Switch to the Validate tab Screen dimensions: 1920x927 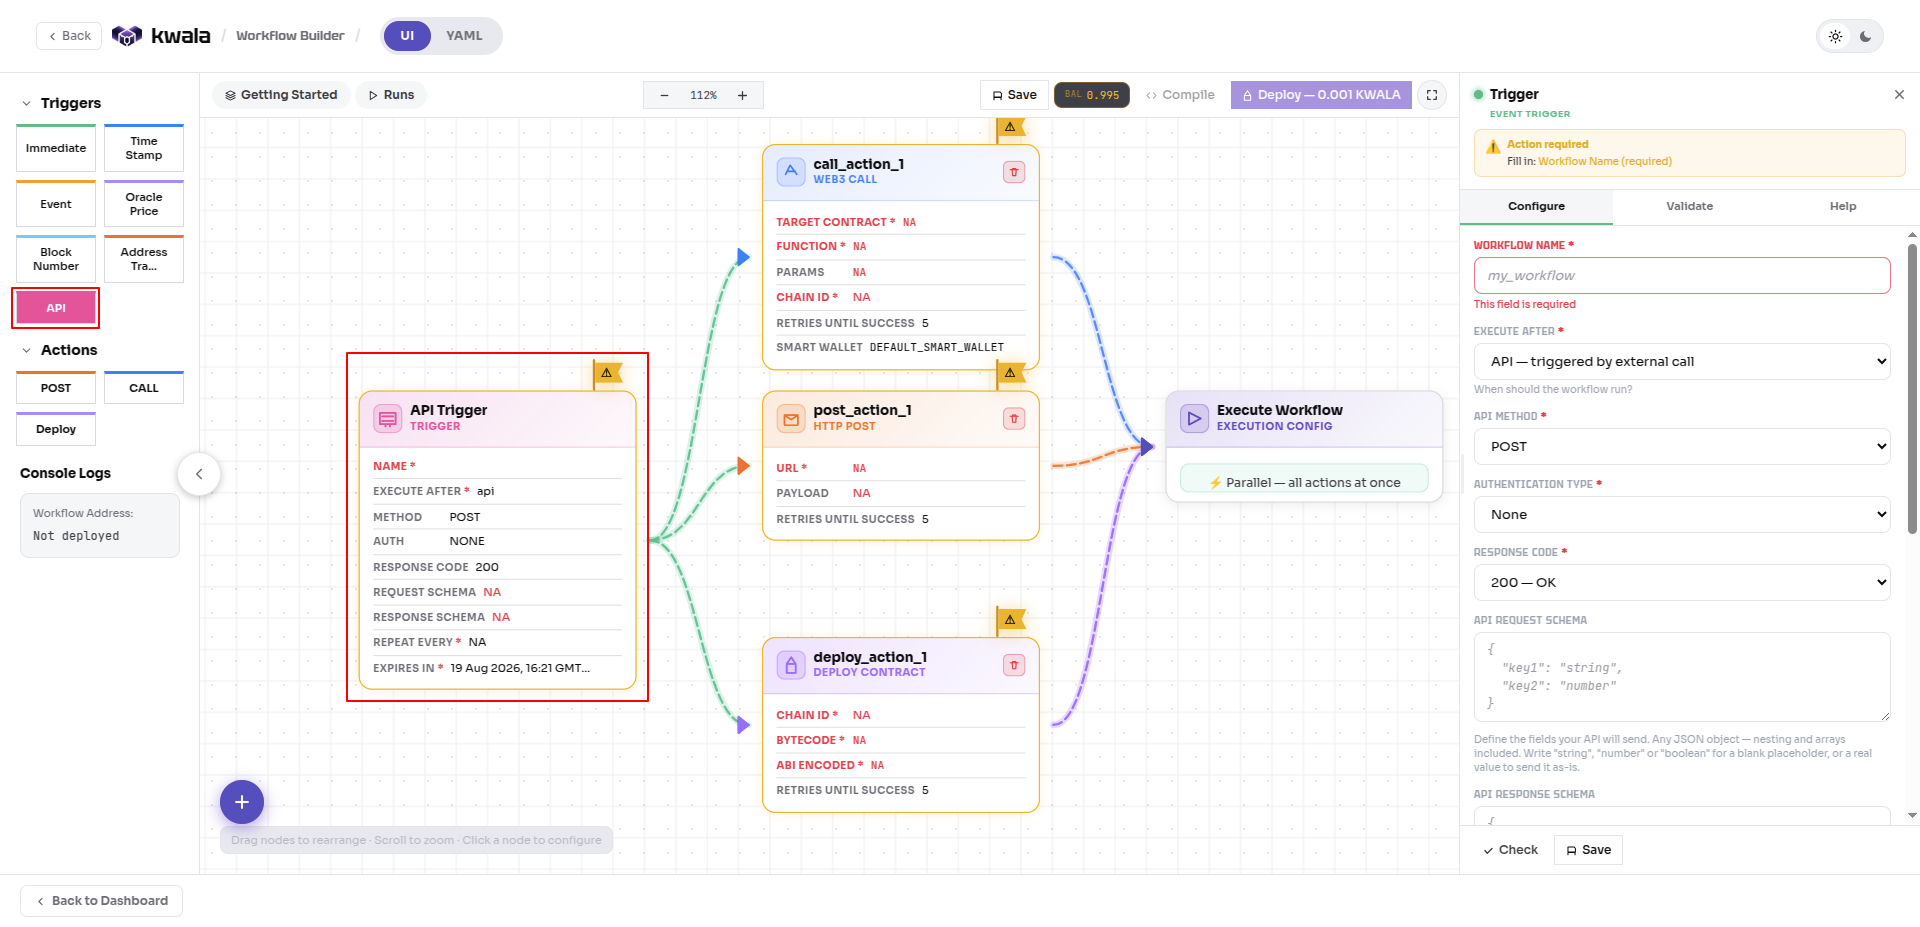(x=1689, y=207)
